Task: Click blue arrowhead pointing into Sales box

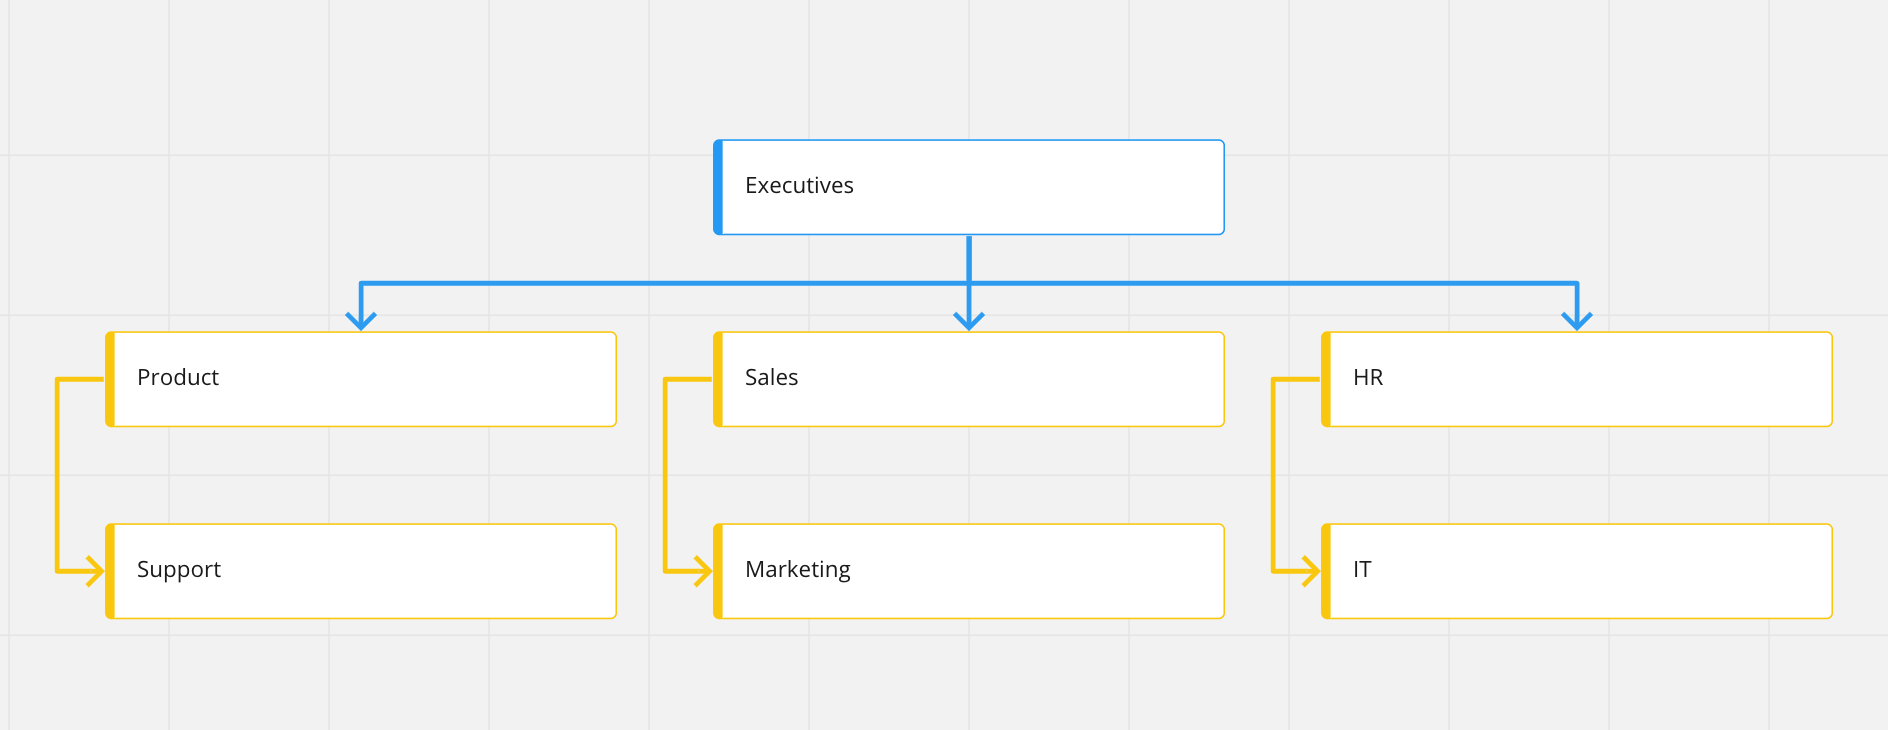Action: [969, 319]
